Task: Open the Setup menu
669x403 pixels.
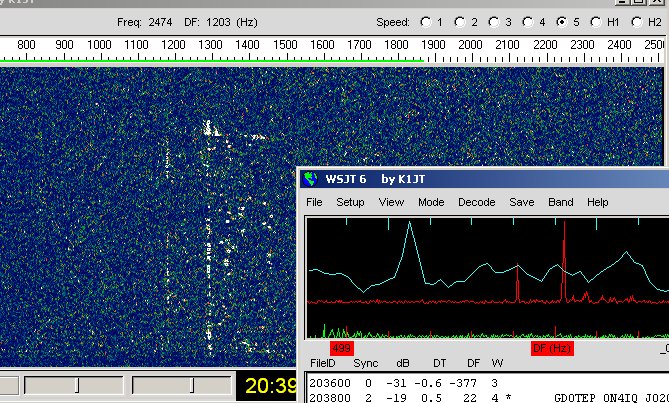Action: click(x=350, y=202)
